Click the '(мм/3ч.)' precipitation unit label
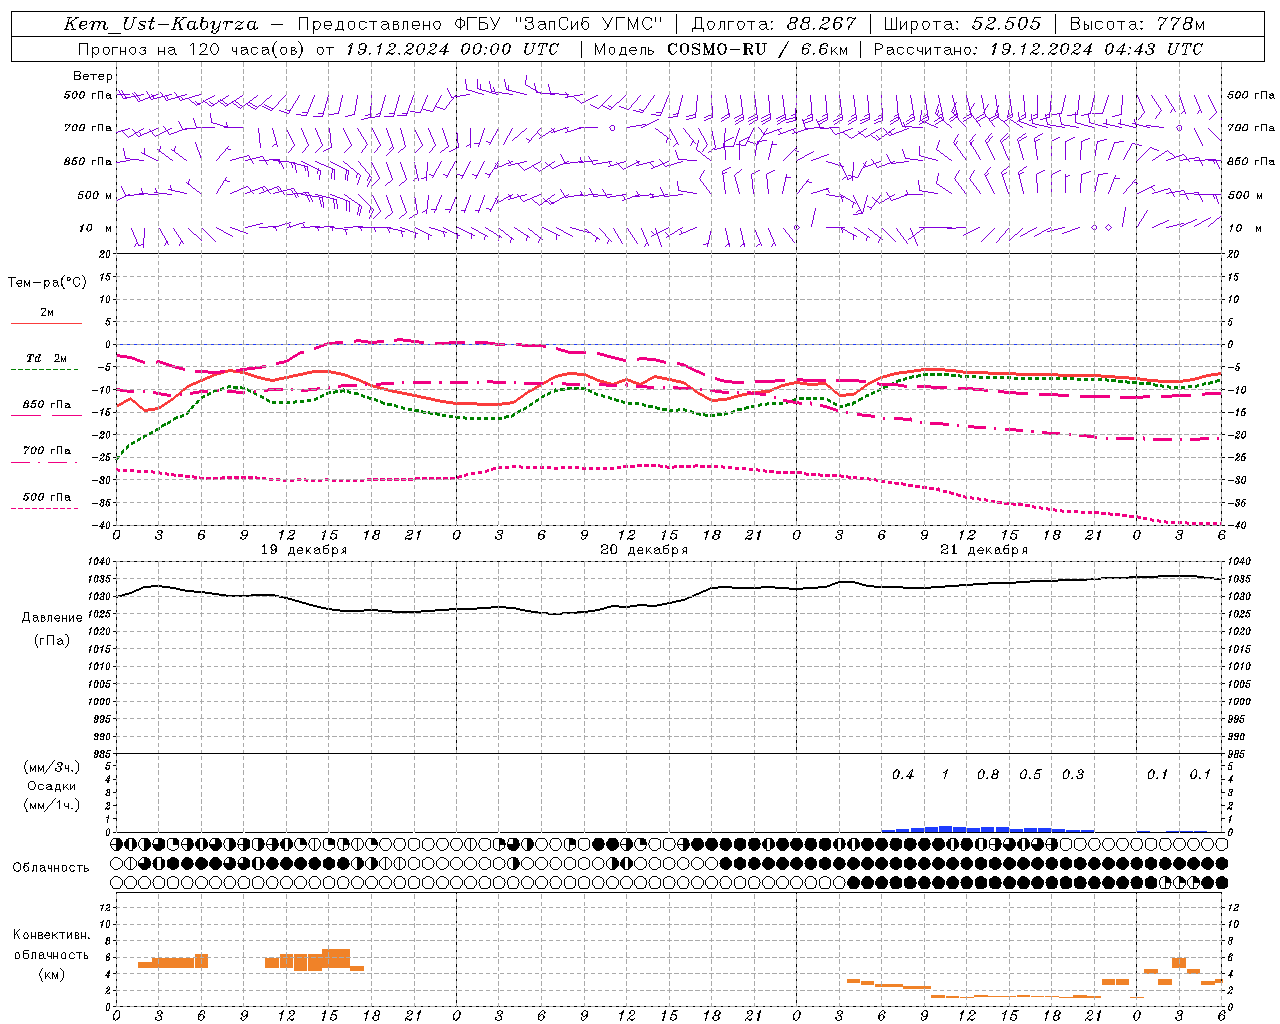 click(x=52, y=767)
